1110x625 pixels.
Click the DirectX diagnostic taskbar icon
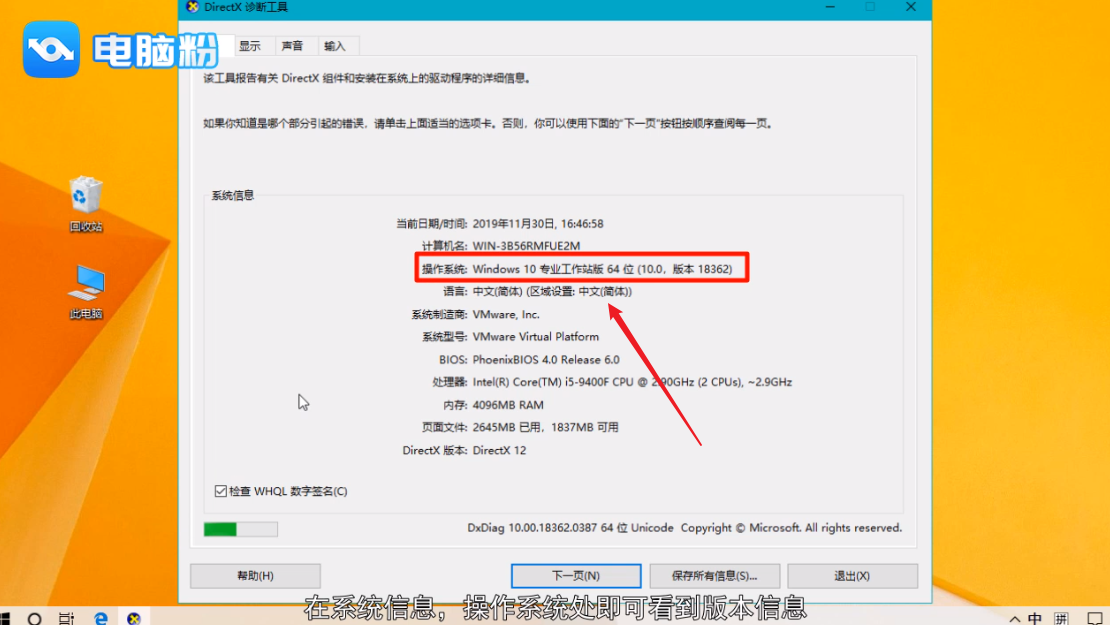(134, 618)
